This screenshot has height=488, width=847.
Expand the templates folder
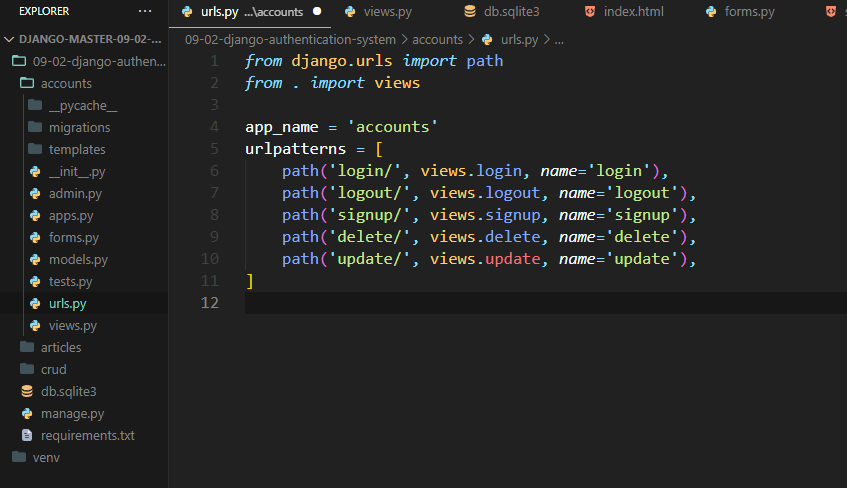[x=84, y=150]
